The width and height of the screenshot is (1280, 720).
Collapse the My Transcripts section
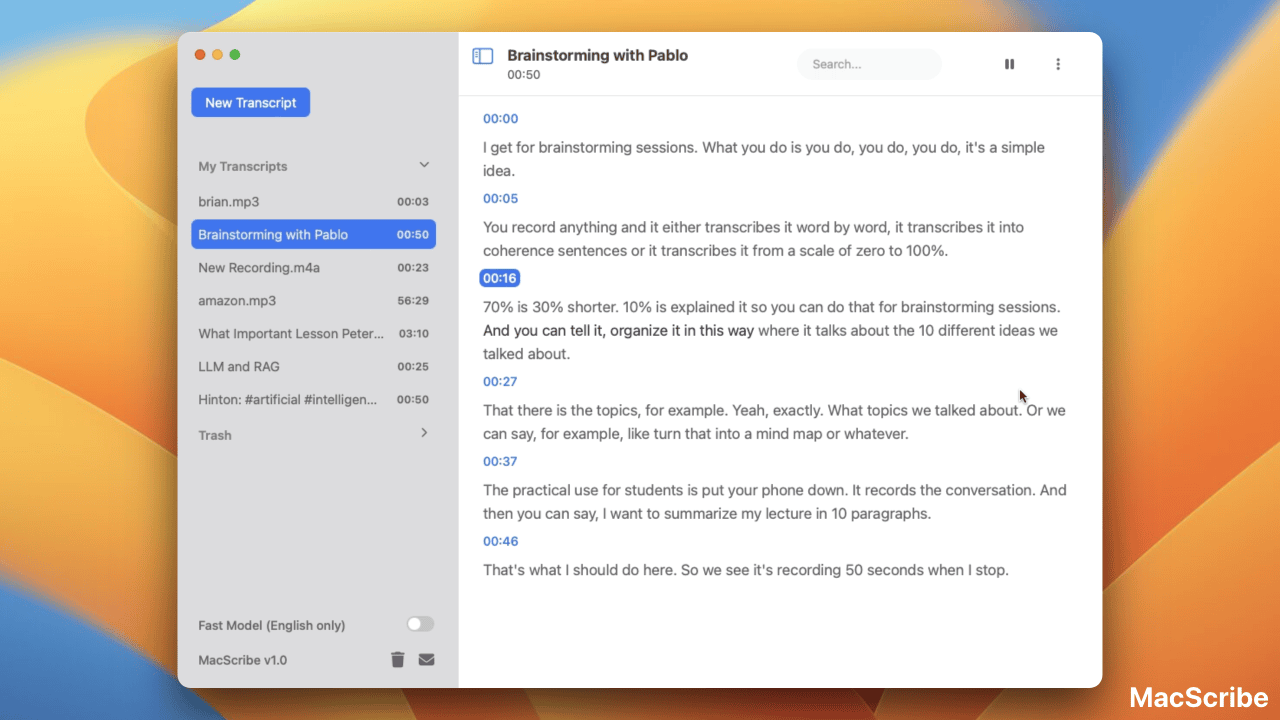tap(423, 165)
